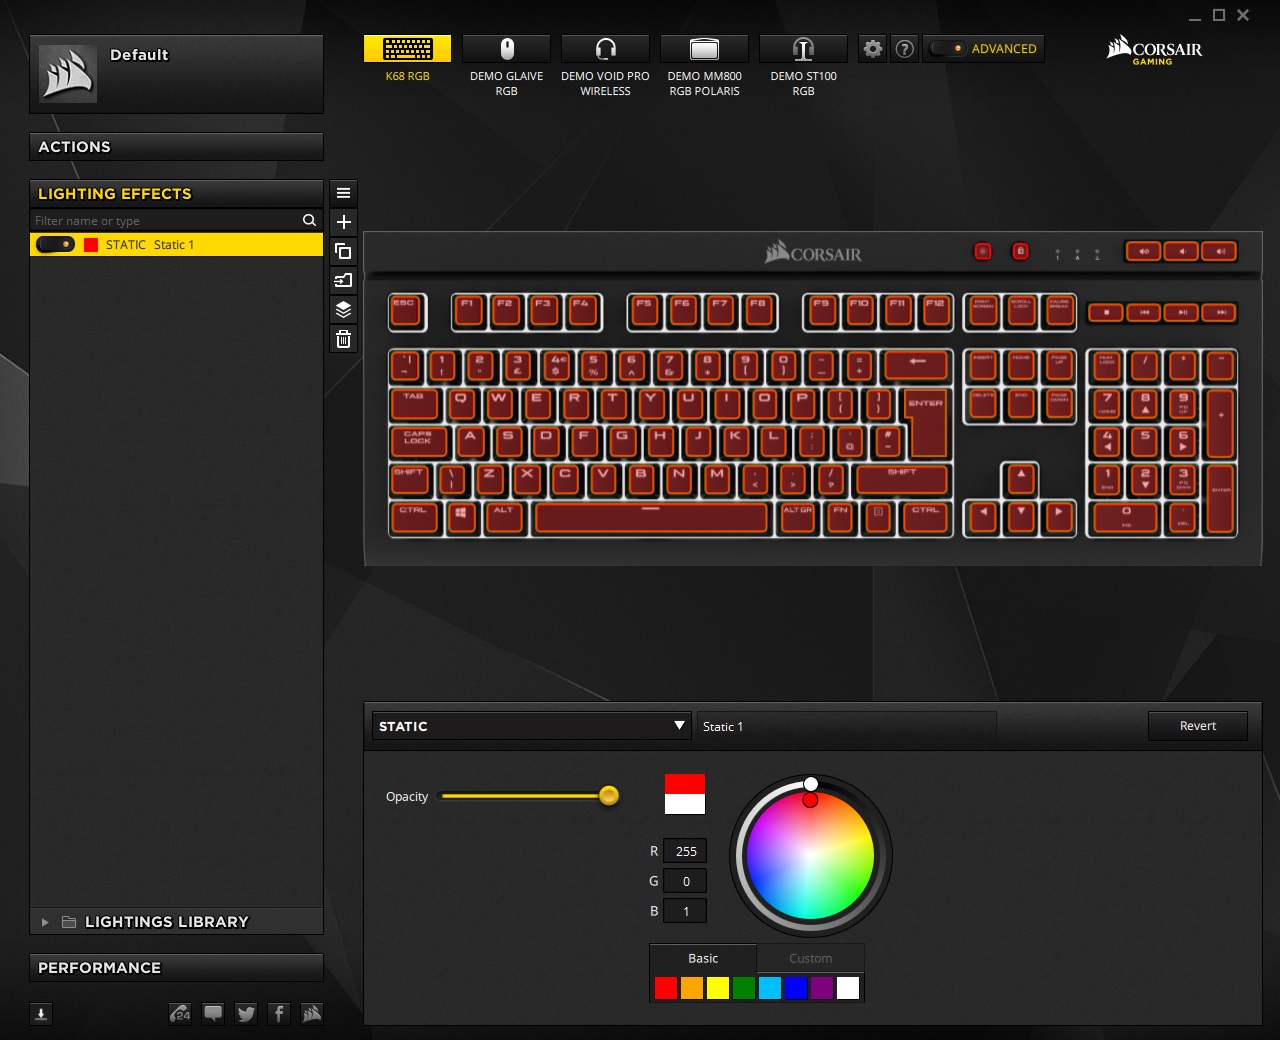This screenshot has height=1040, width=1280.
Task: Pick the yellow basic color swatch
Action: [718, 988]
